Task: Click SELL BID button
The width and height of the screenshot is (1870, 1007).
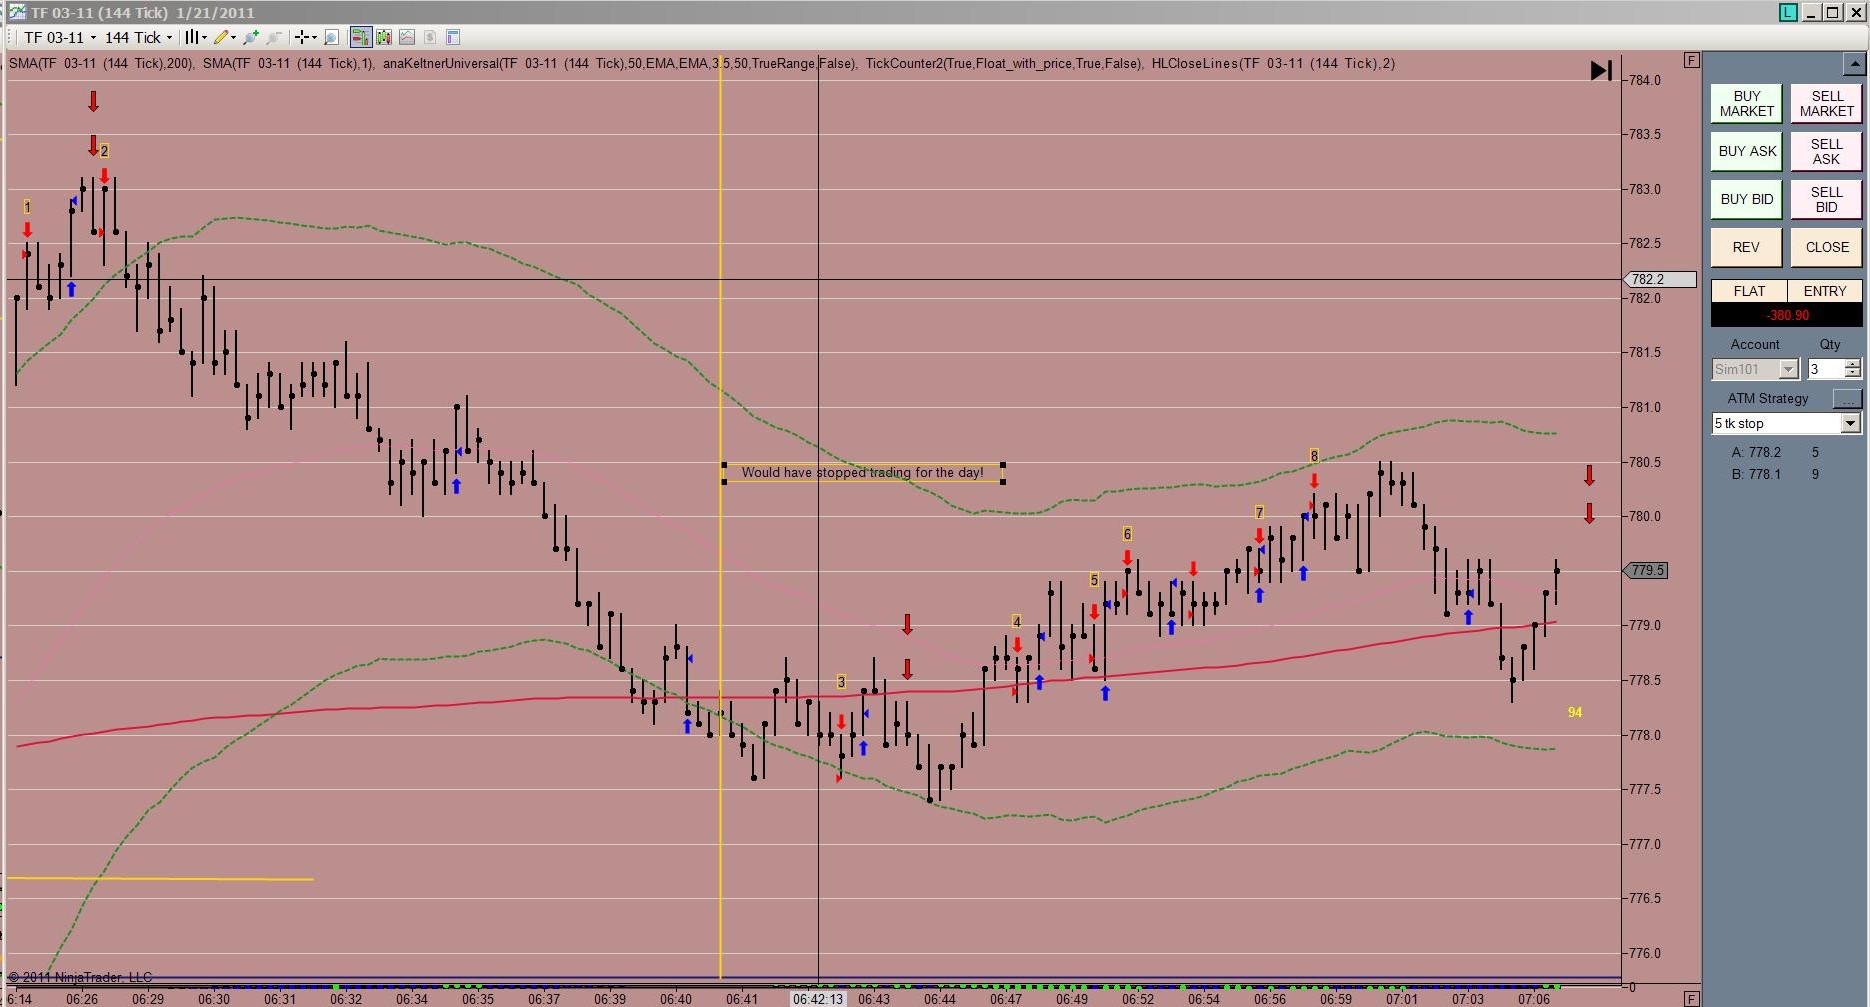Action: click(x=1826, y=199)
